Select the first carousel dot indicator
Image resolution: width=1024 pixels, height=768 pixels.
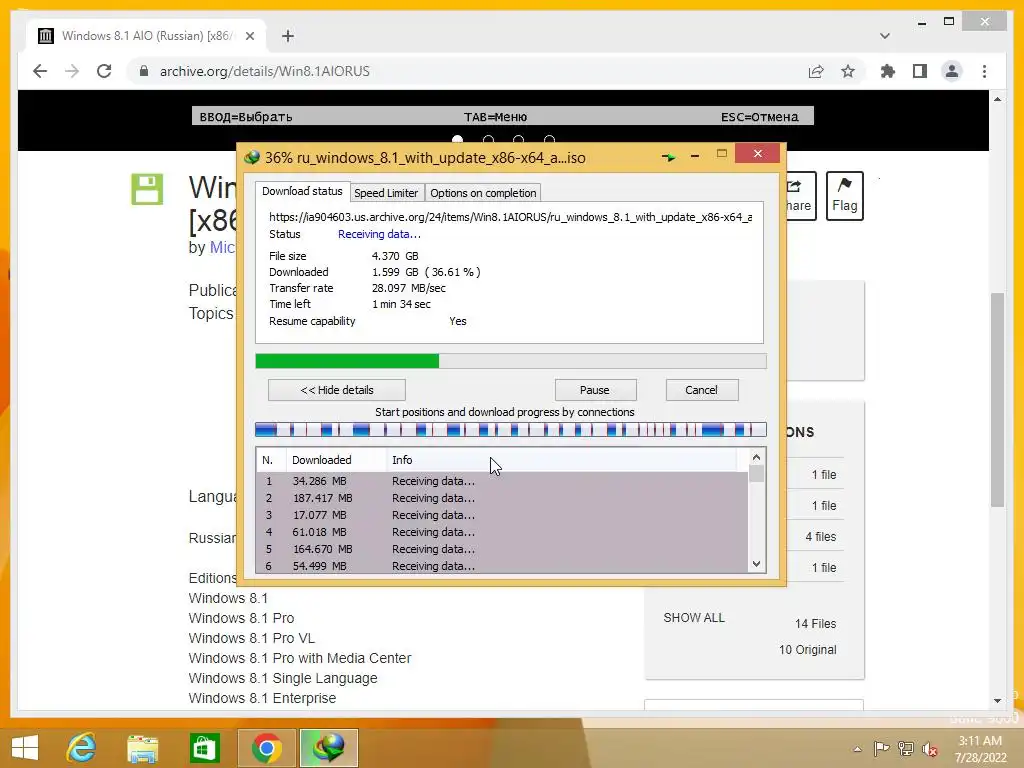458,140
